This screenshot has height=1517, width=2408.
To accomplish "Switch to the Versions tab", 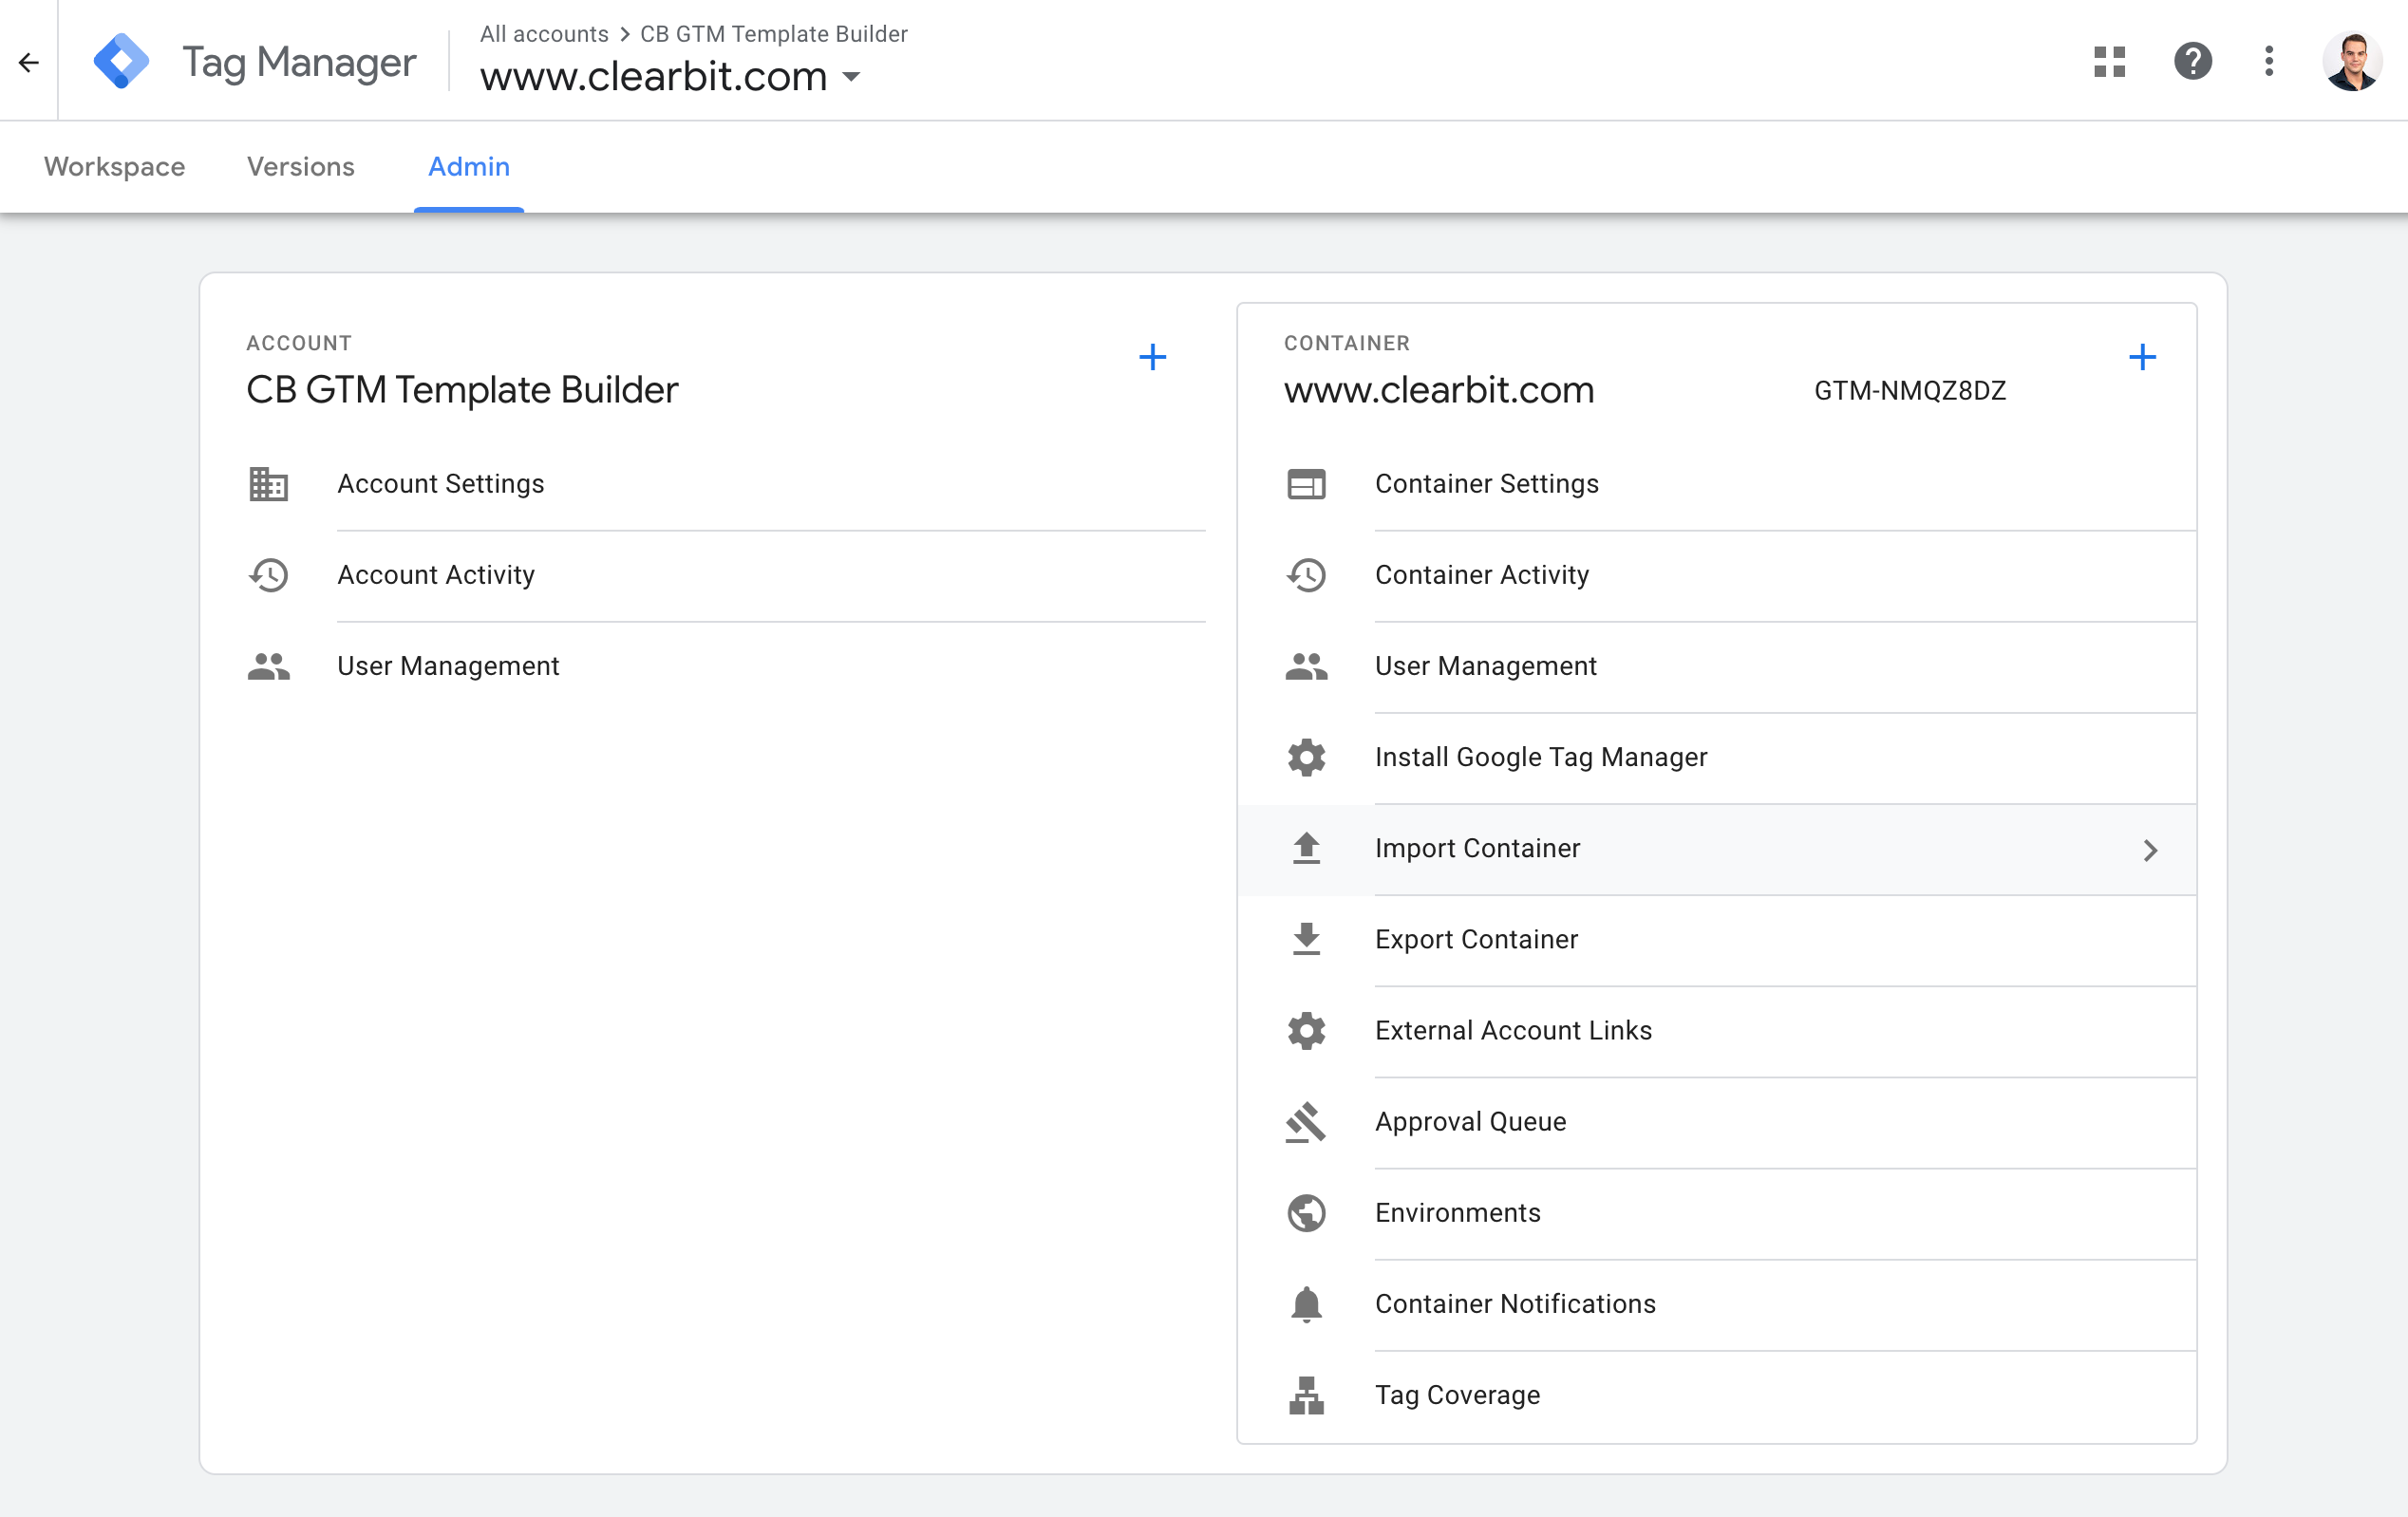I will click(x=300, y=166).
